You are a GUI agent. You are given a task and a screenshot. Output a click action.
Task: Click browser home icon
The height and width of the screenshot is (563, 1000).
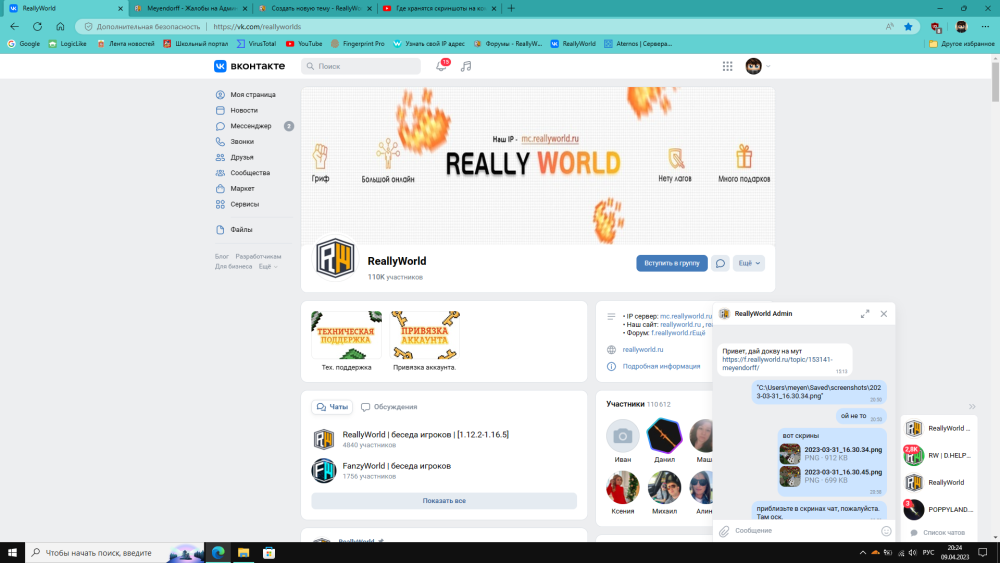60,26
